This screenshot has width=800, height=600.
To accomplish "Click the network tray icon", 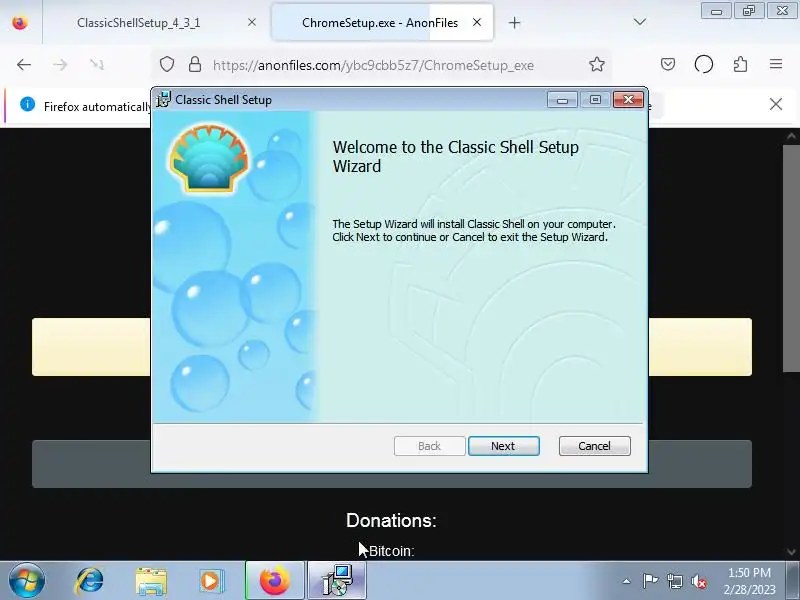I will pos(674,581).
